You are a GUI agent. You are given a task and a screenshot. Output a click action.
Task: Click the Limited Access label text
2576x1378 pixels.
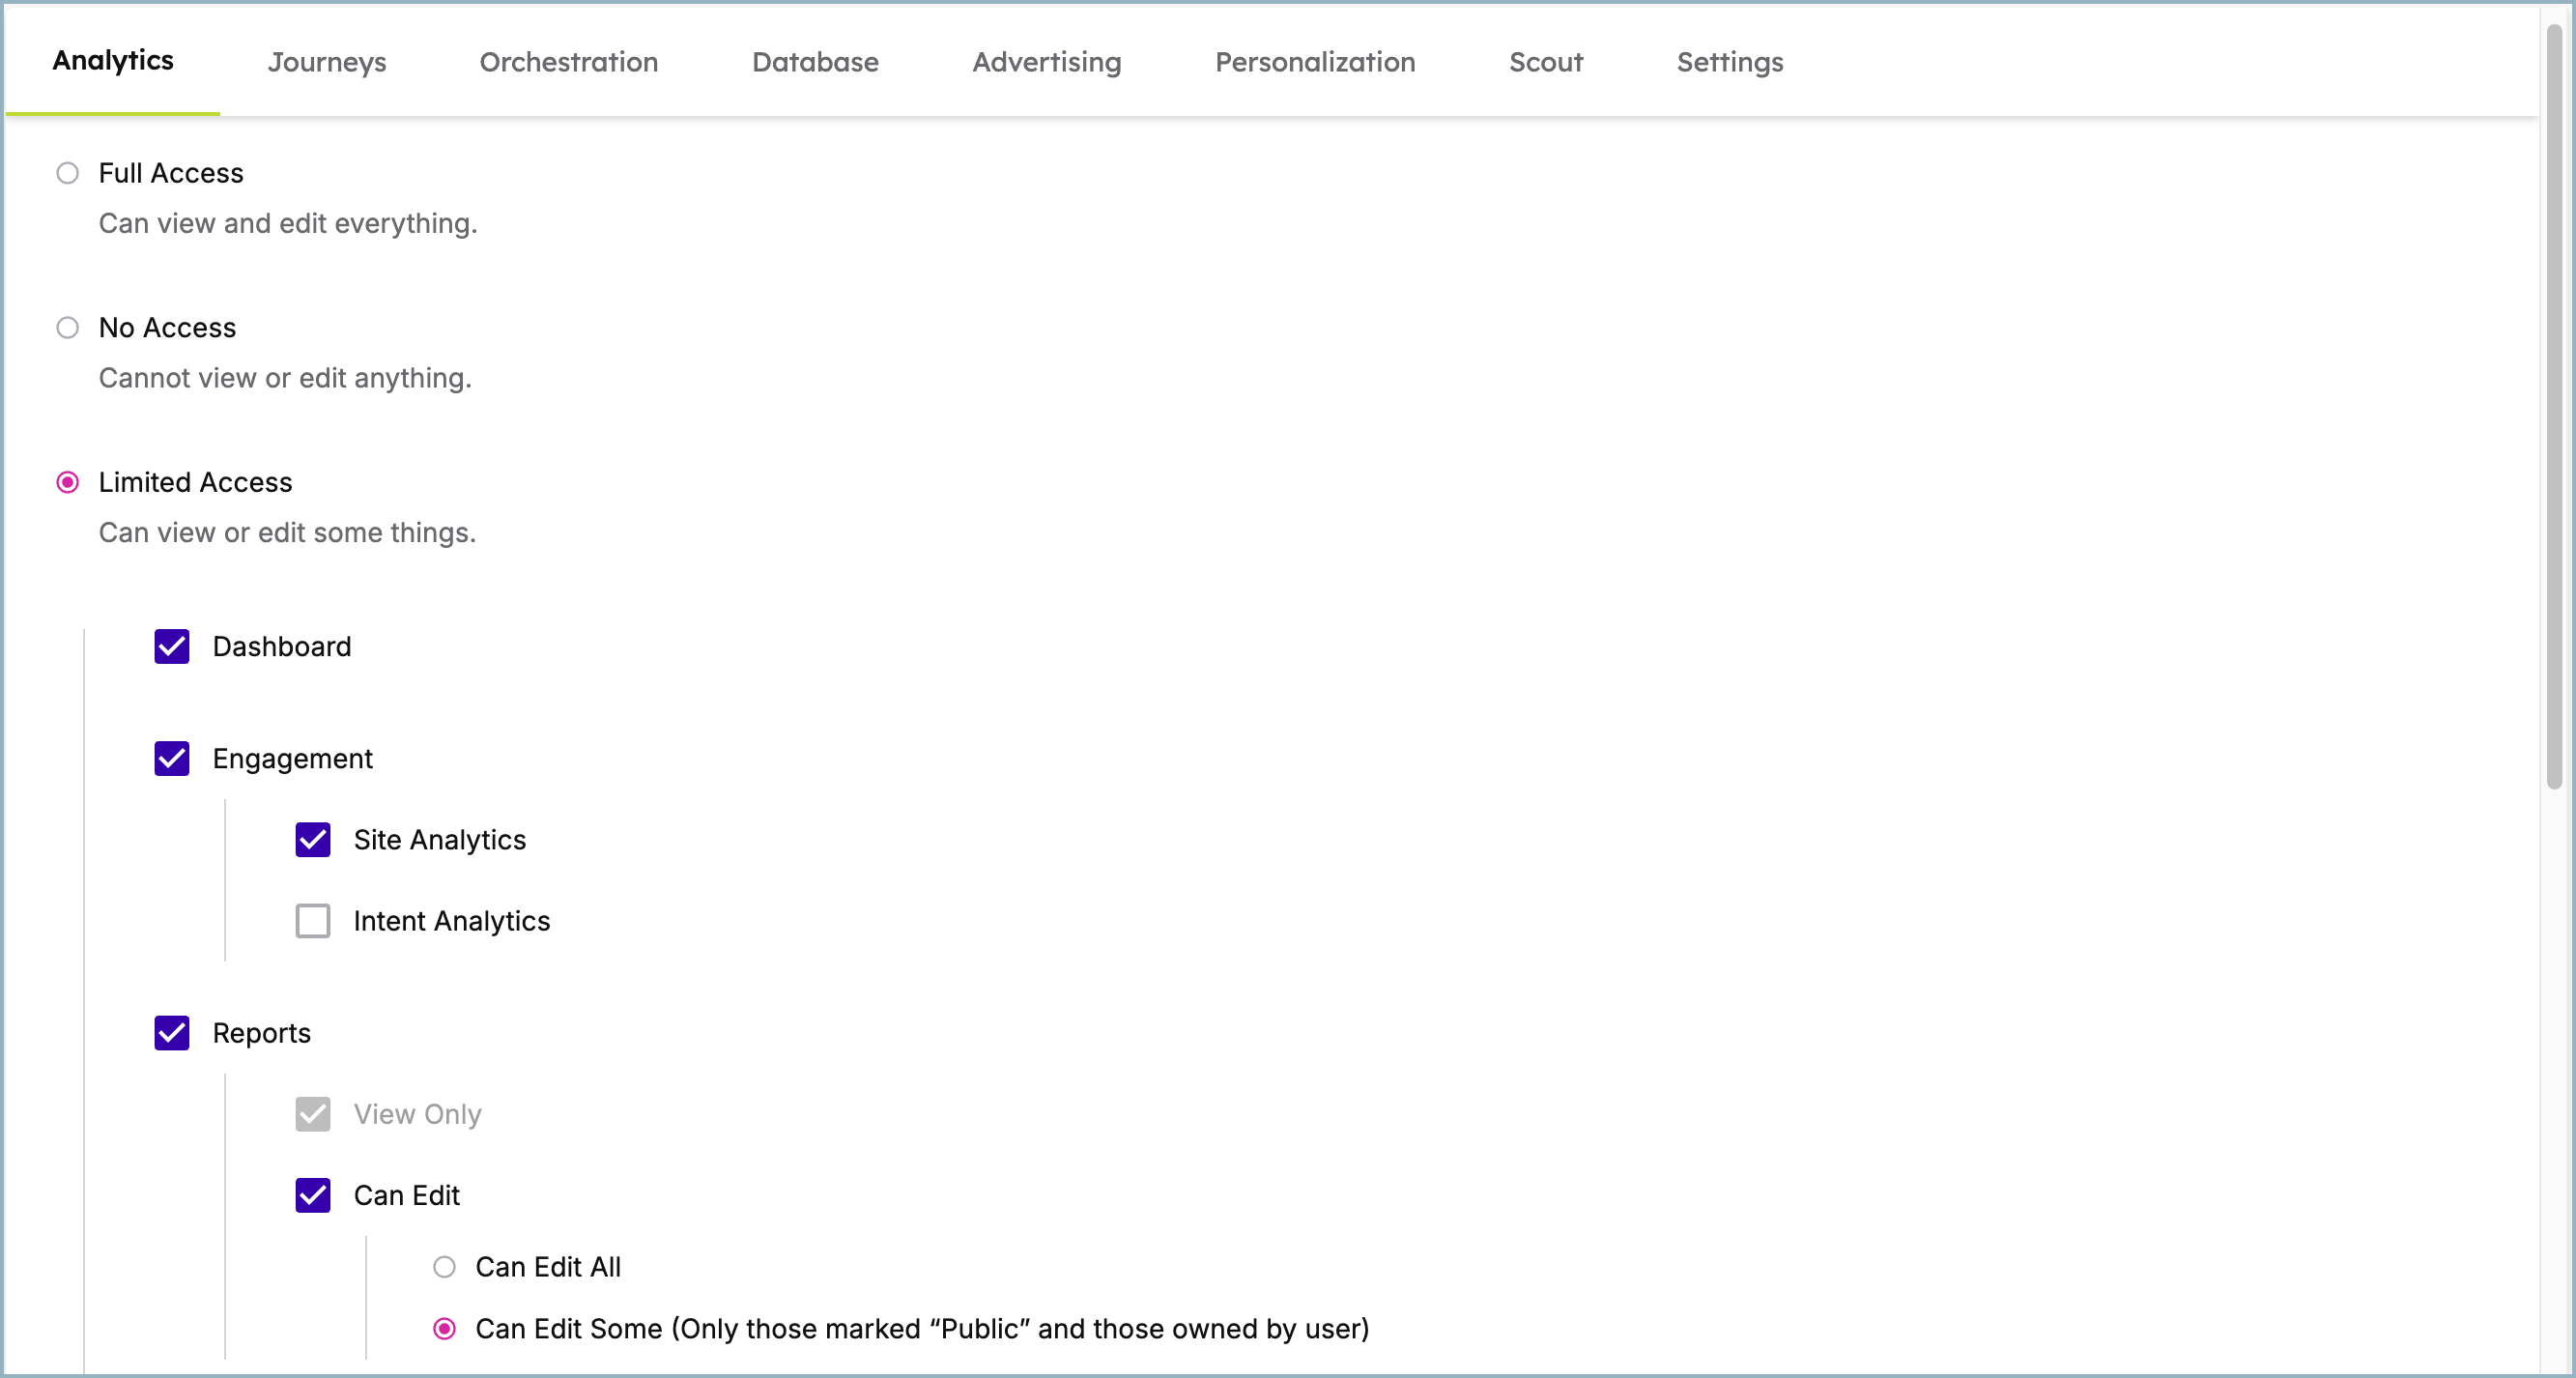pos(195,483)
